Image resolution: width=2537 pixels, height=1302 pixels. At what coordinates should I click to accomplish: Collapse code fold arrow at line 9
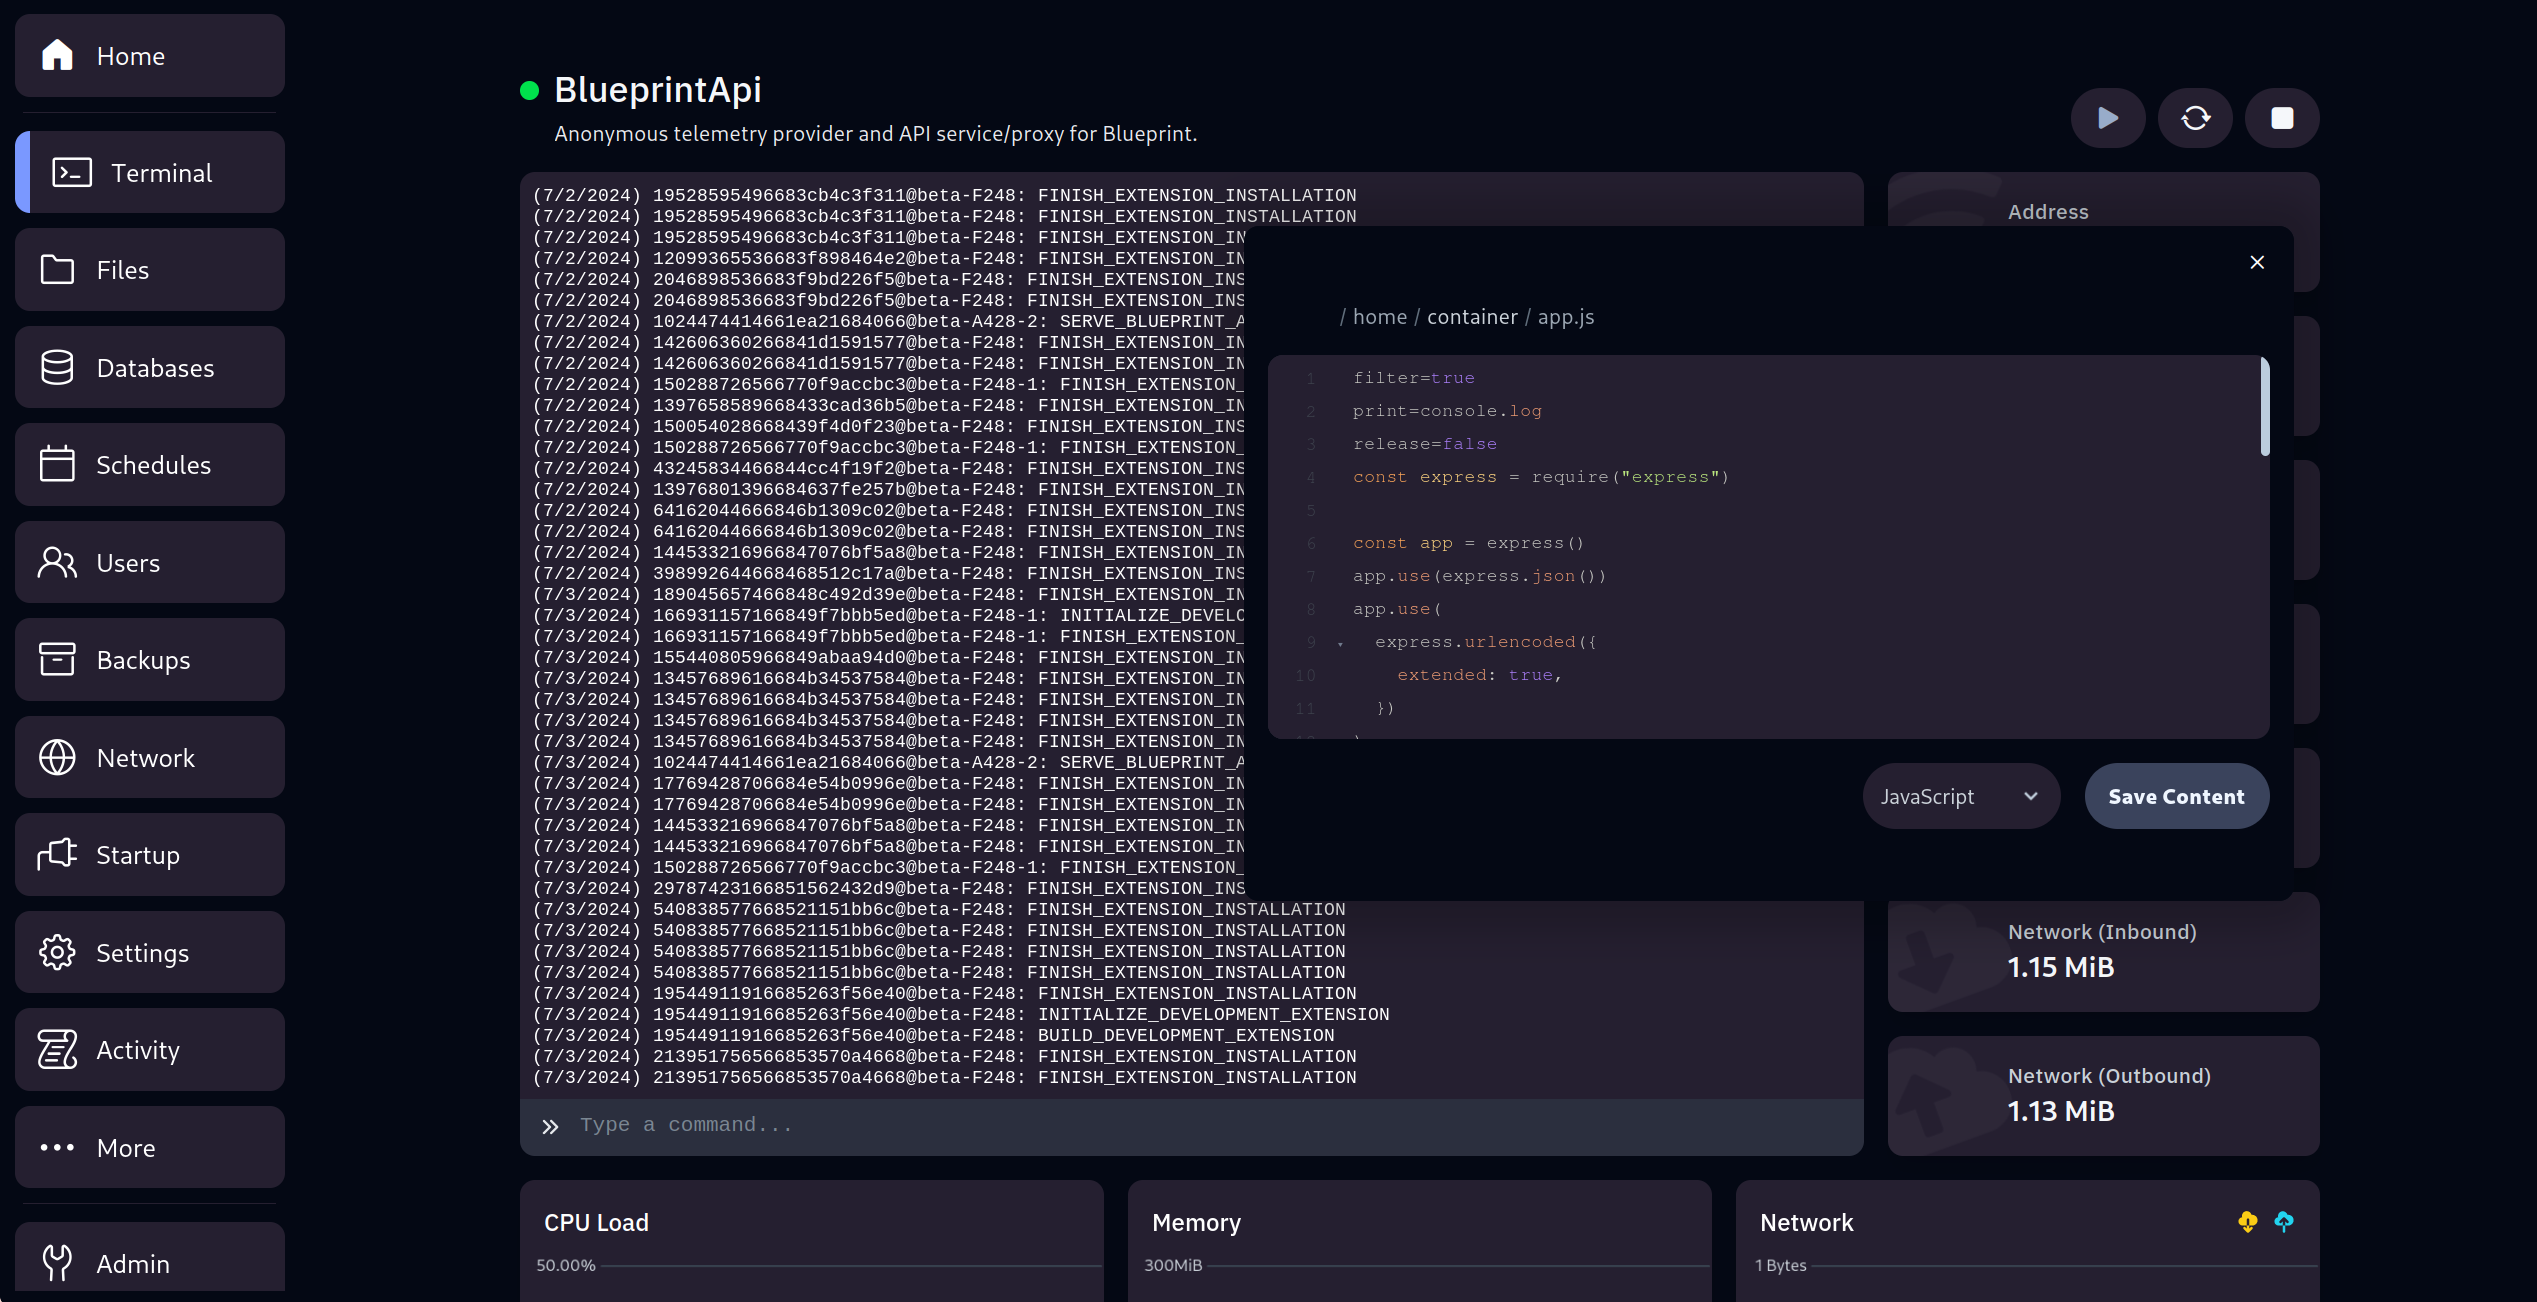coord(1340,644)
